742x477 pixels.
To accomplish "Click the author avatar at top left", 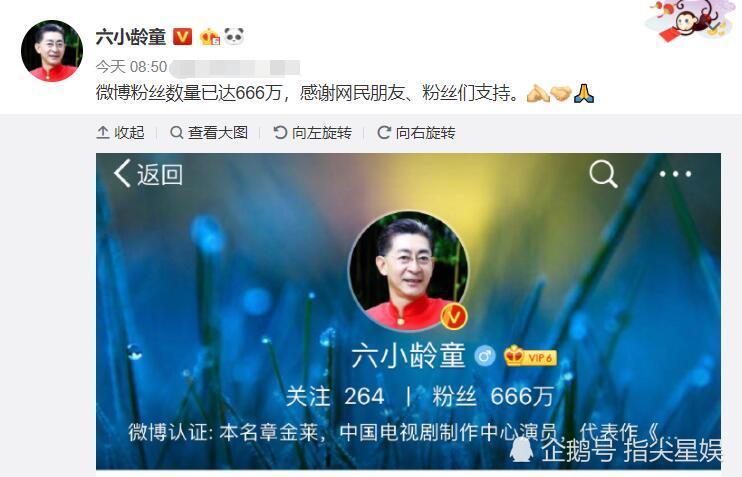I will point(52,51).
